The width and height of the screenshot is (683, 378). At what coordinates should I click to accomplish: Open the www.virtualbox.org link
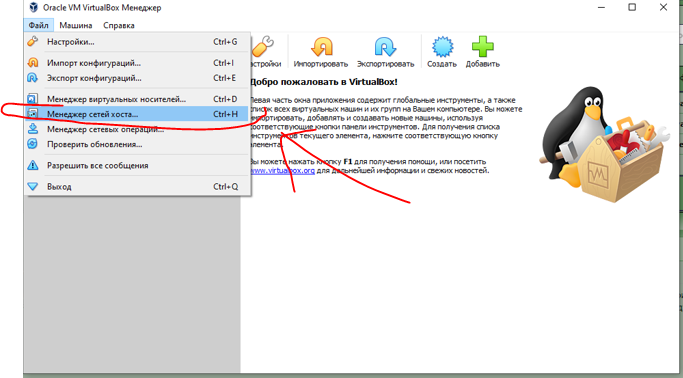click(283, 171)
